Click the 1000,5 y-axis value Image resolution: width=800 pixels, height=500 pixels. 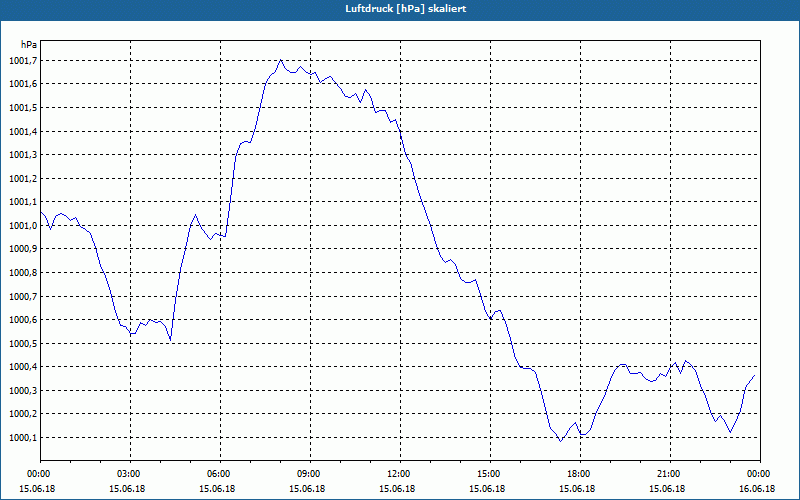pos(23,343)
